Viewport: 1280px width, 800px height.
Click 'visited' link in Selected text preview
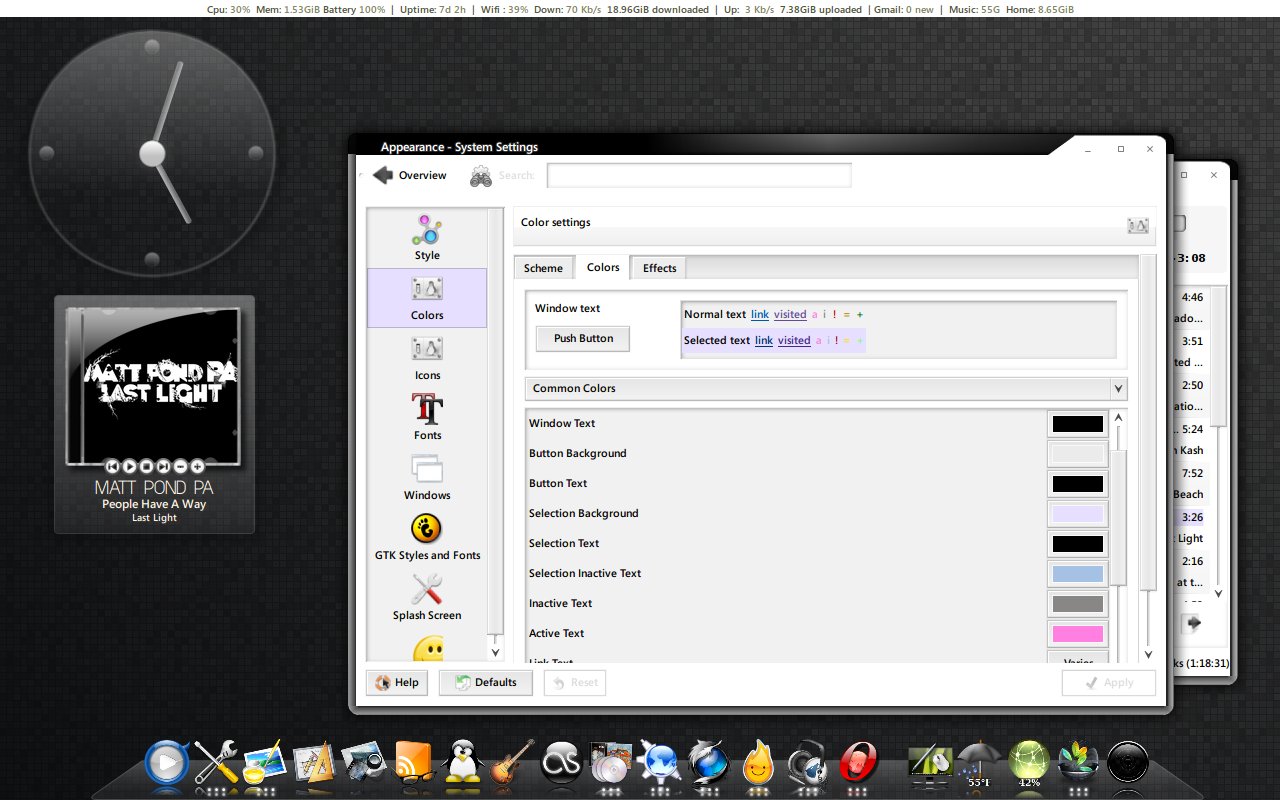click(x=794, y=340)
